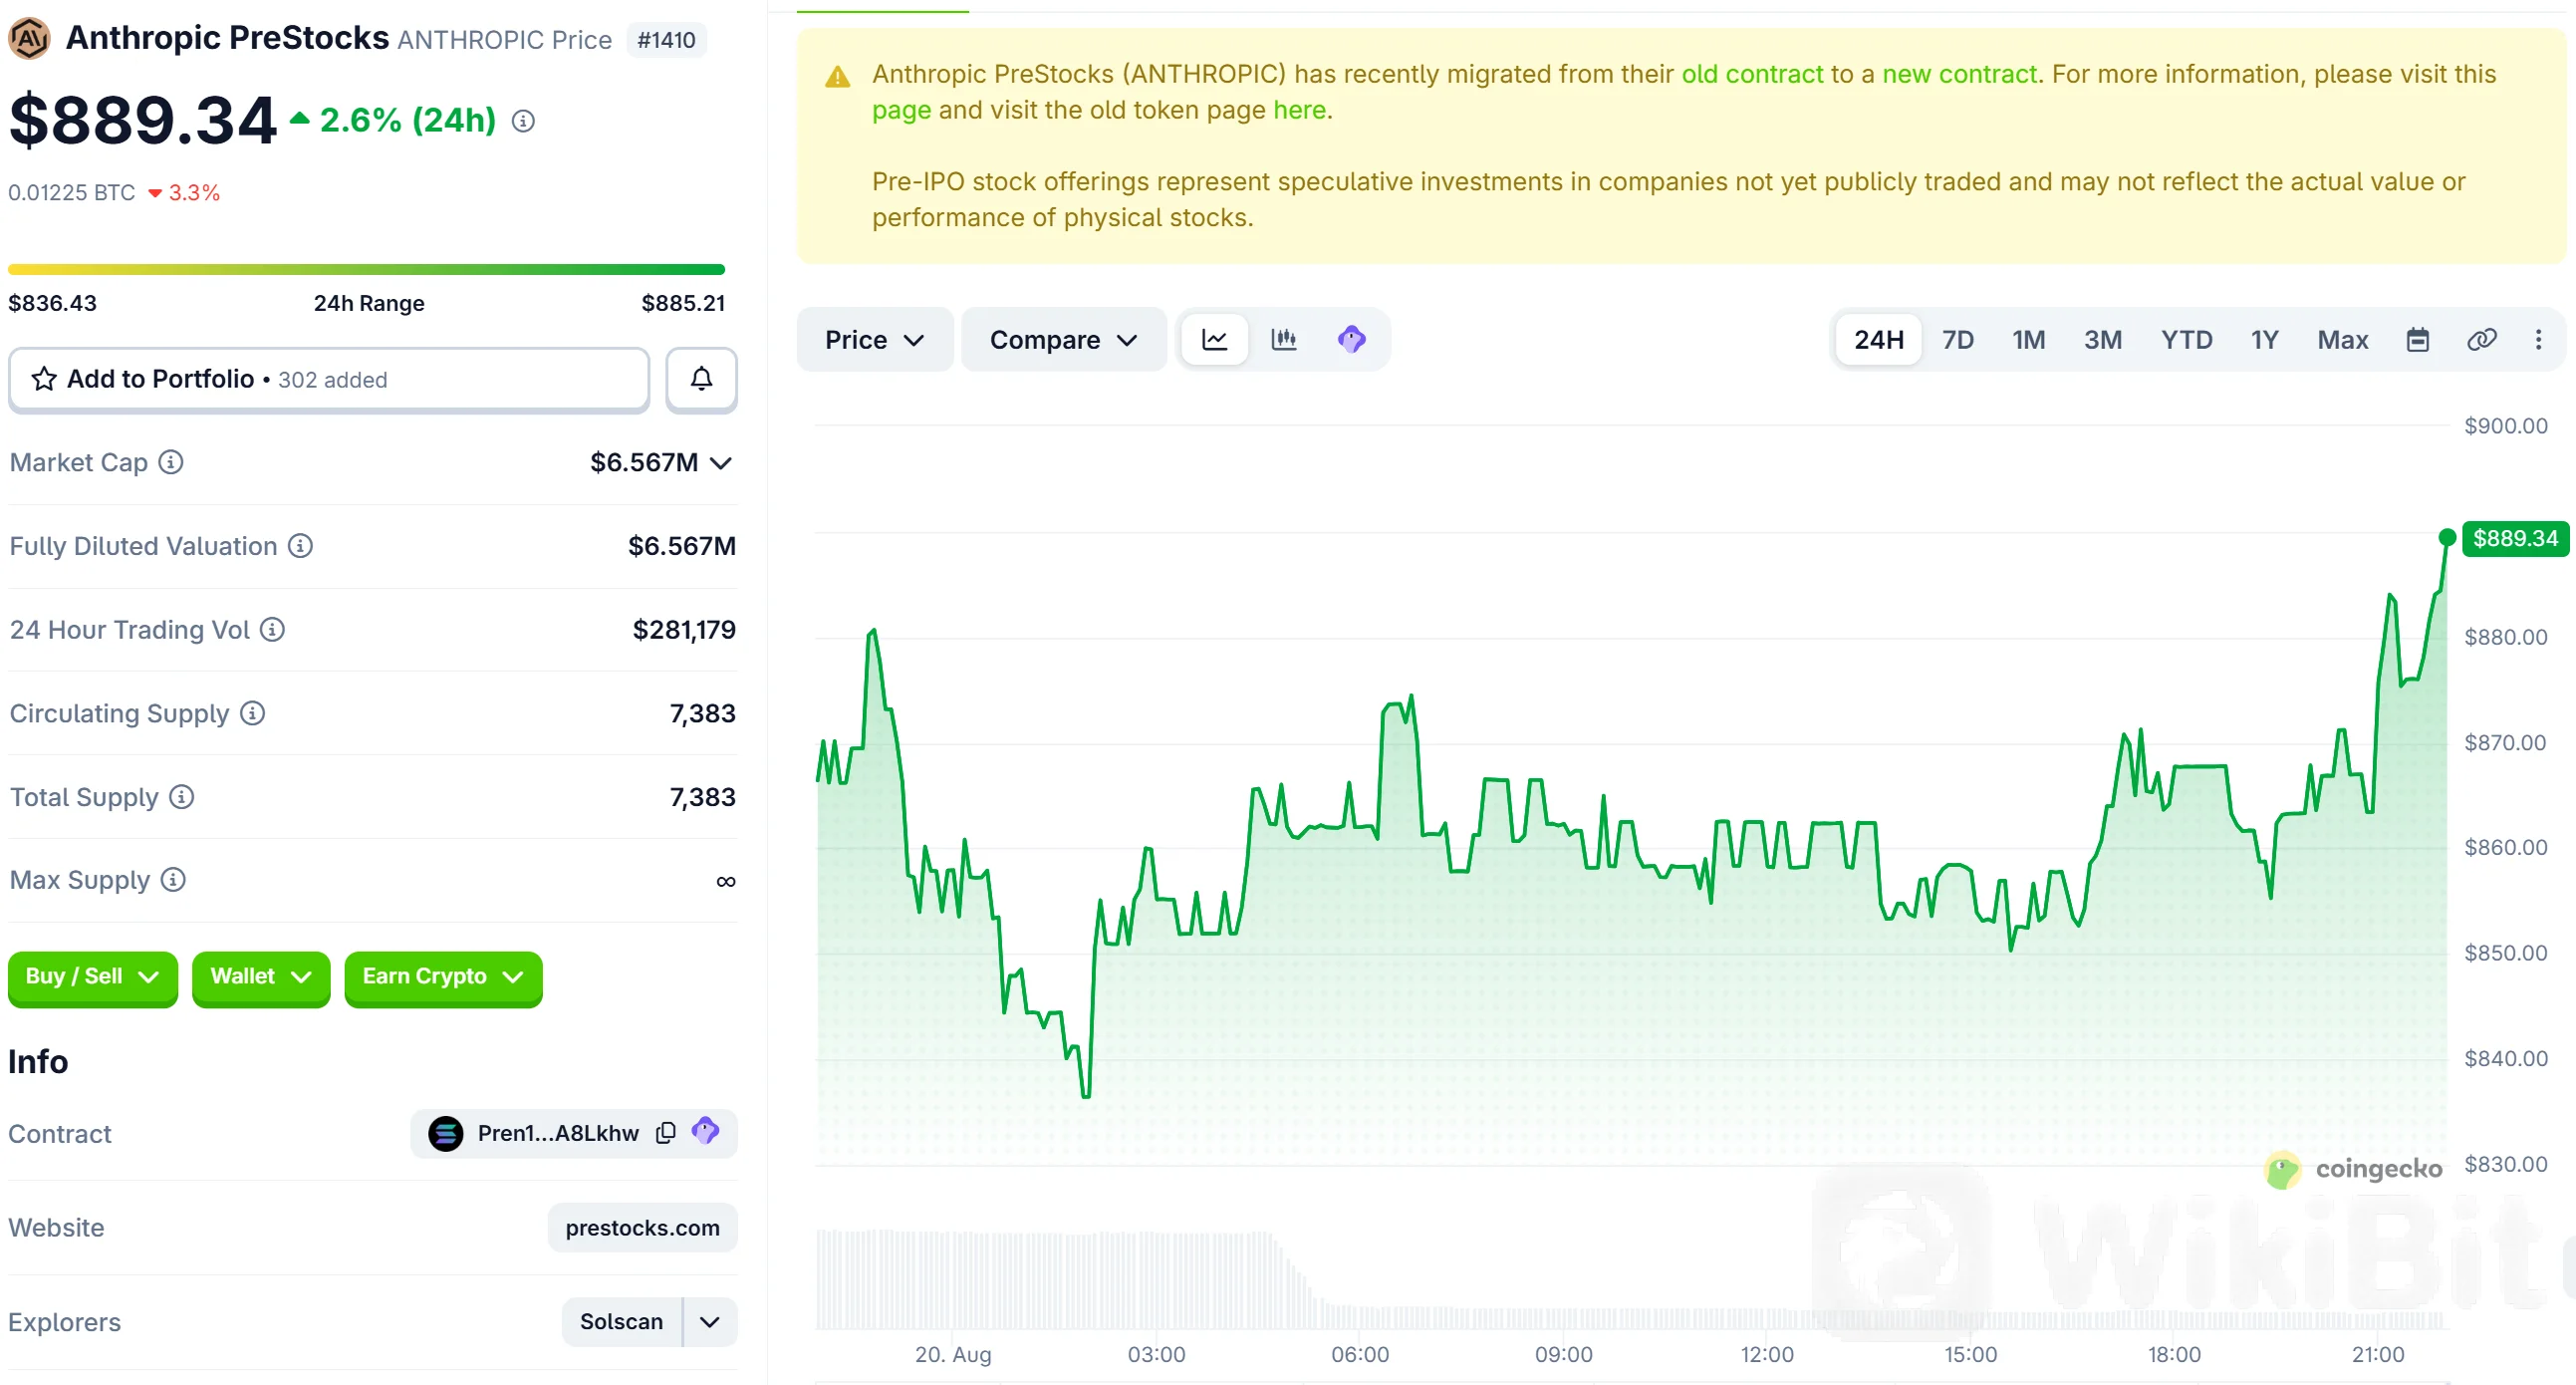Open the old contract link
The width and height of the screenshot is (2576, 1385).
click(1752, 74)
